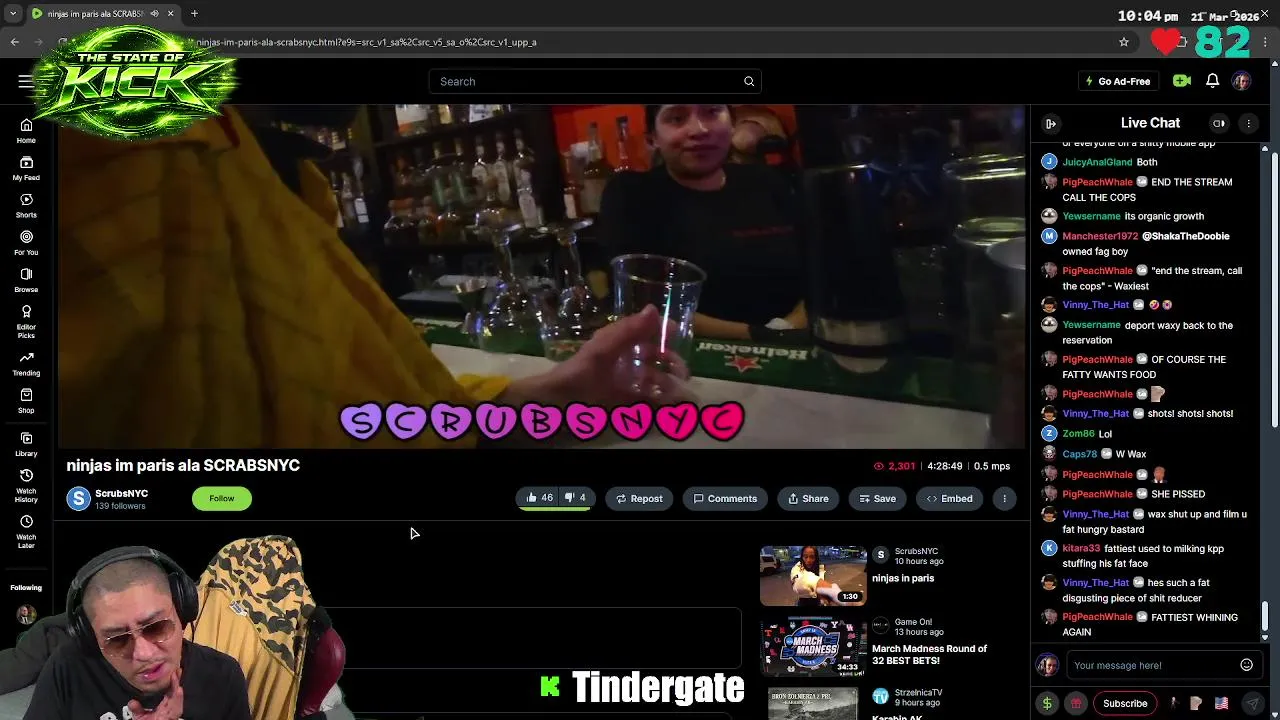
Task: Click the Search input box
Action: point(585,81)
